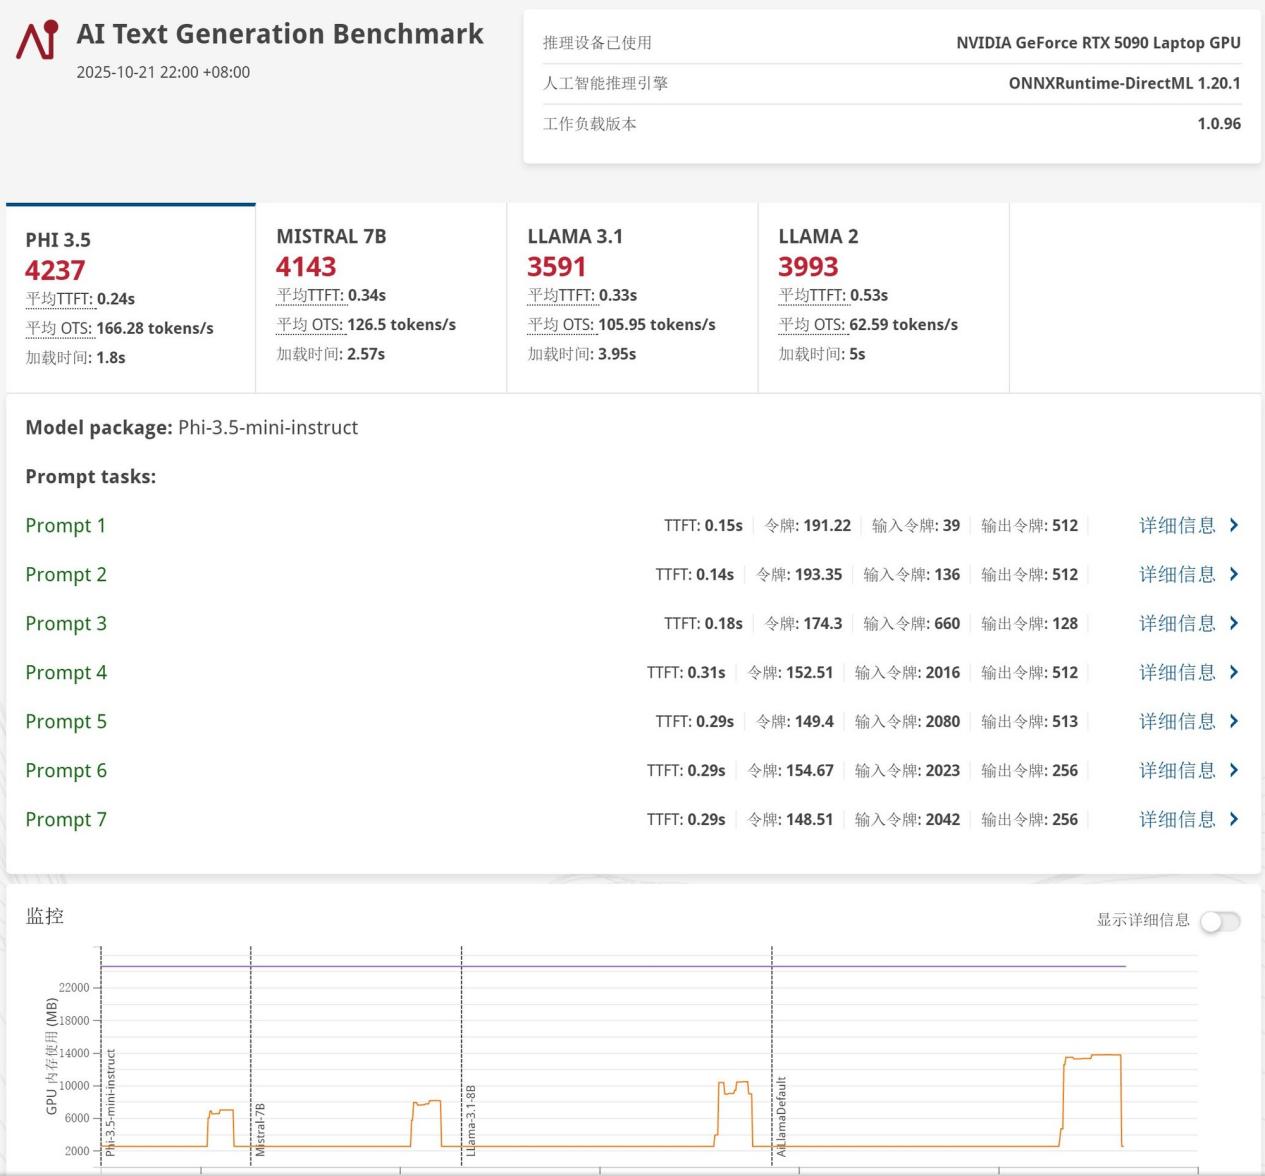Click the Llama-3.1-8B marker line in the chart

[470, 1120]
